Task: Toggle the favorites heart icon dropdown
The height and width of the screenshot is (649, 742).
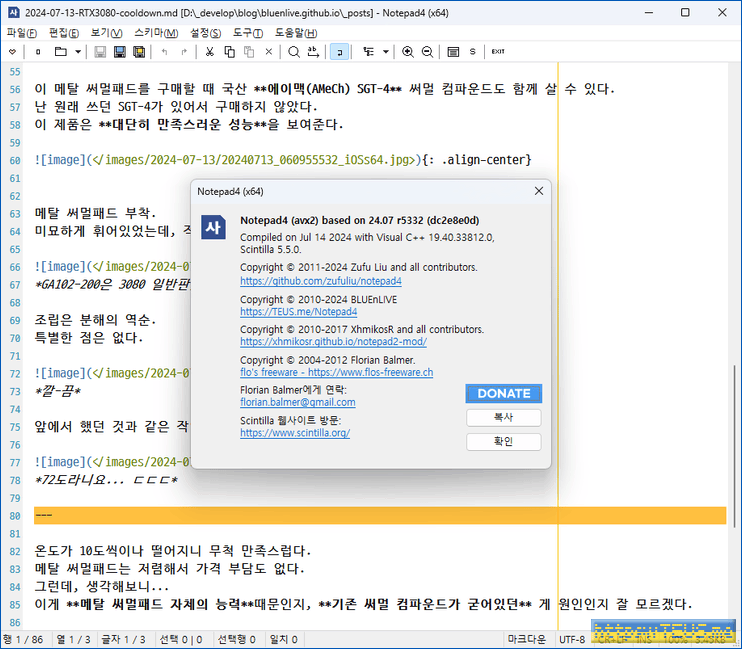Action: (12, 51)
